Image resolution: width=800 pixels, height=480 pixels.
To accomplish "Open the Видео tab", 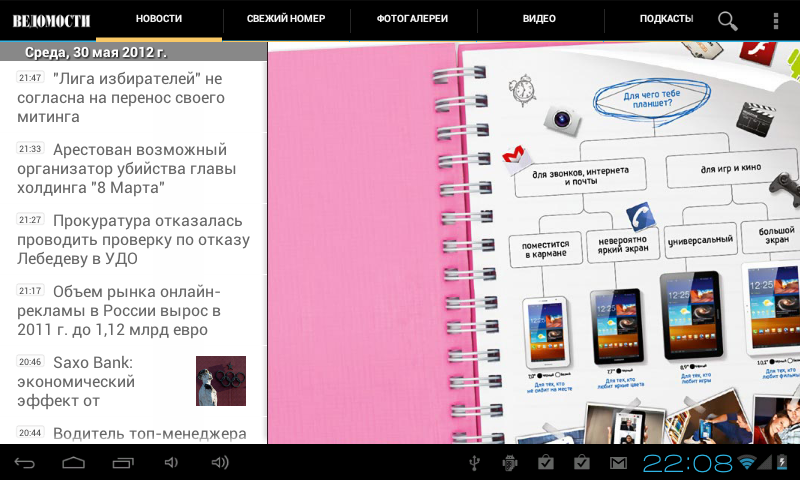I will point(539,19).
